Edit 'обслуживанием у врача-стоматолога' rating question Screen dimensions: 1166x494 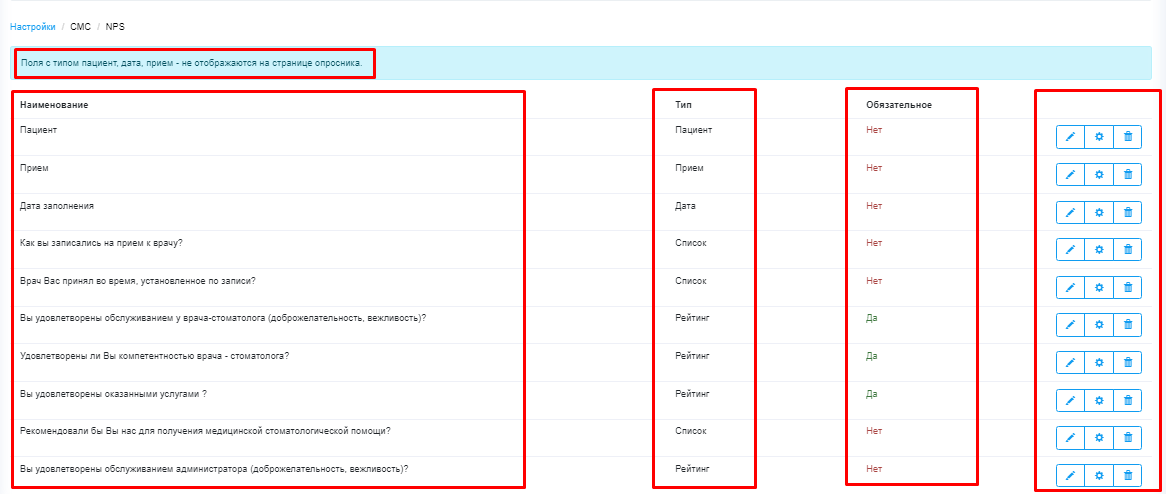coord(1071,325)
